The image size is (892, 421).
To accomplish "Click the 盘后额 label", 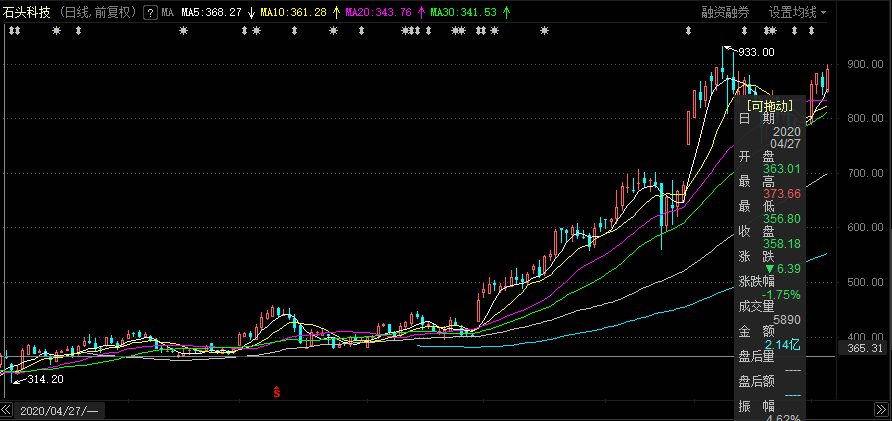I will [x=756, y=382].
